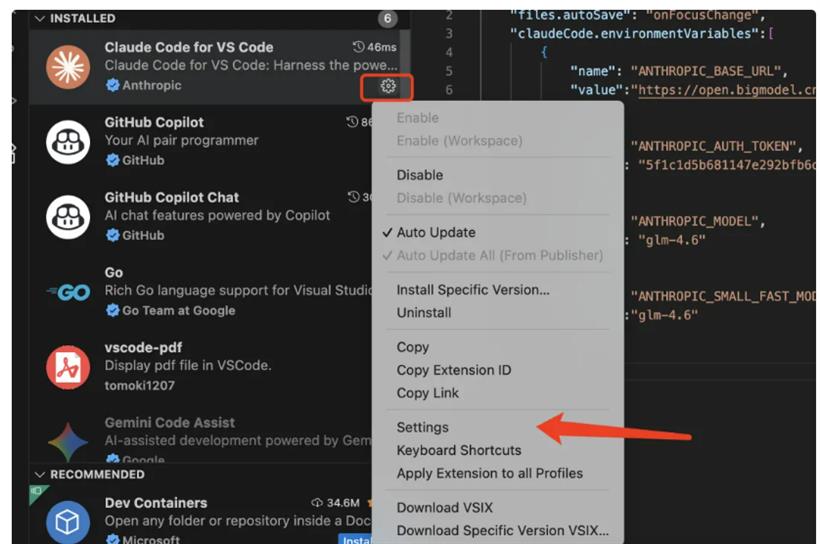Click the Claude Code extension logo icon
This screenshot has height=544, width=820.
(68, 66)
